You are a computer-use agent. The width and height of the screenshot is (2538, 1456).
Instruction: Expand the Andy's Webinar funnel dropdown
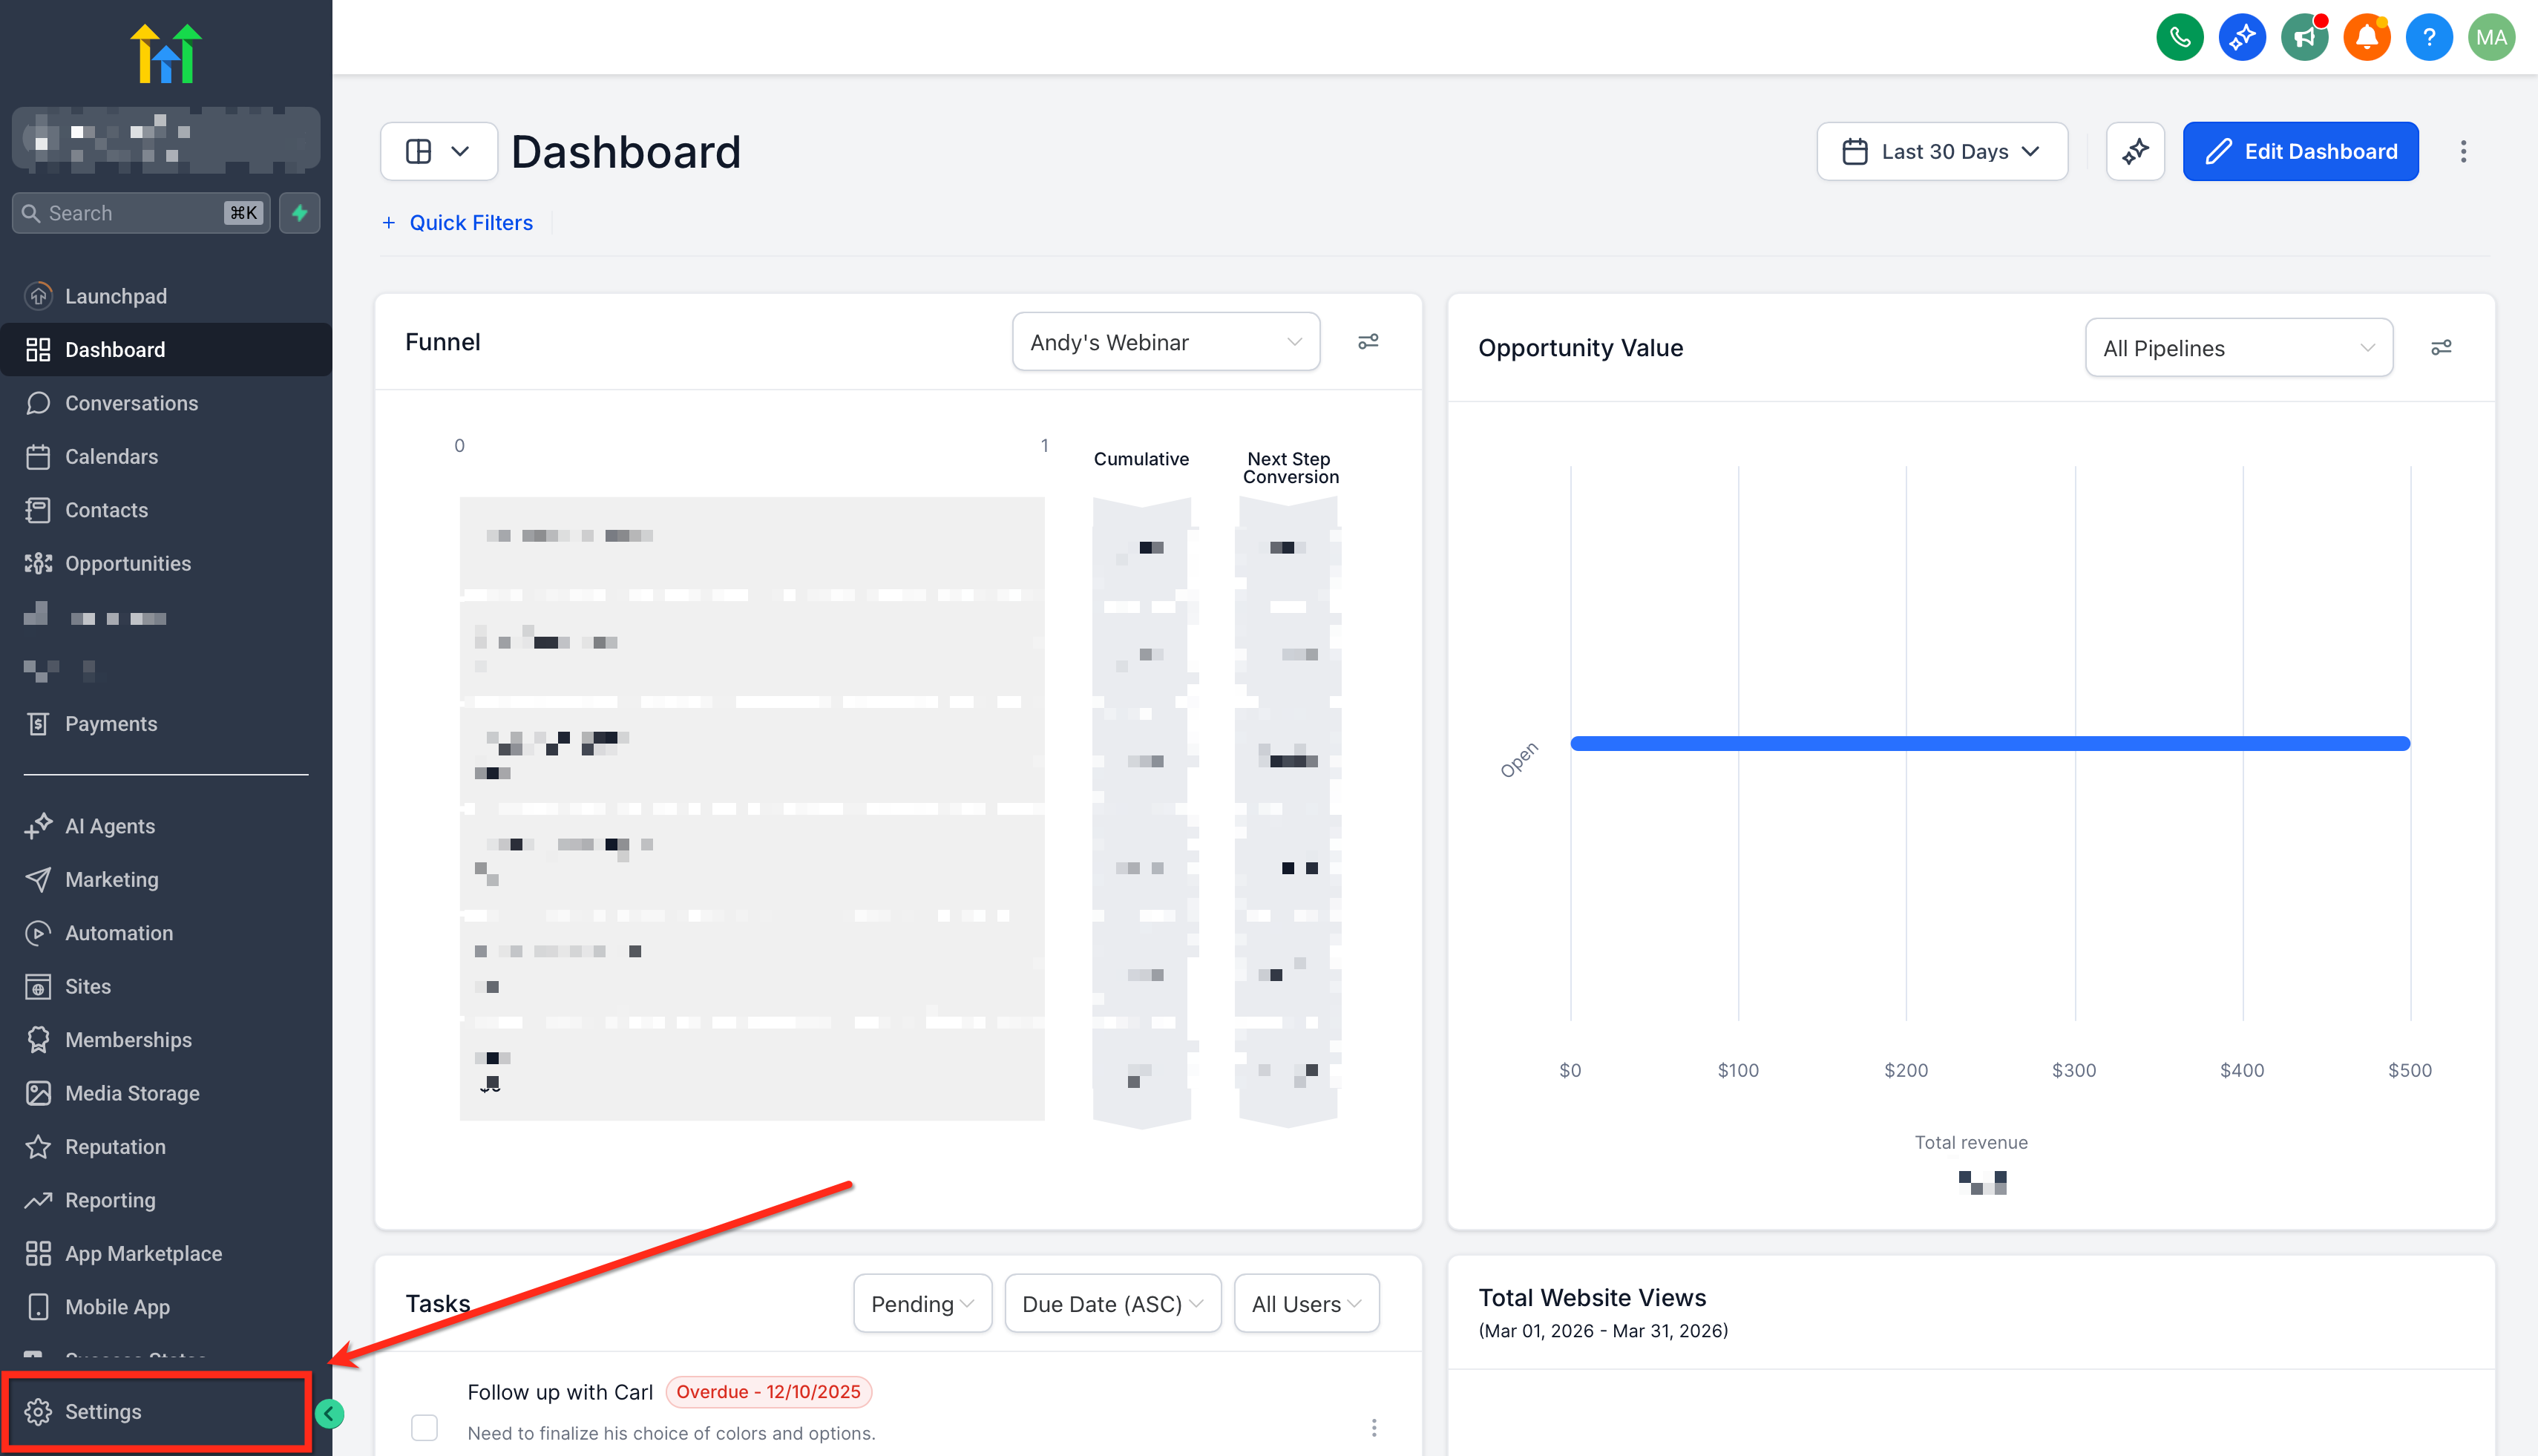(1165, 342)
